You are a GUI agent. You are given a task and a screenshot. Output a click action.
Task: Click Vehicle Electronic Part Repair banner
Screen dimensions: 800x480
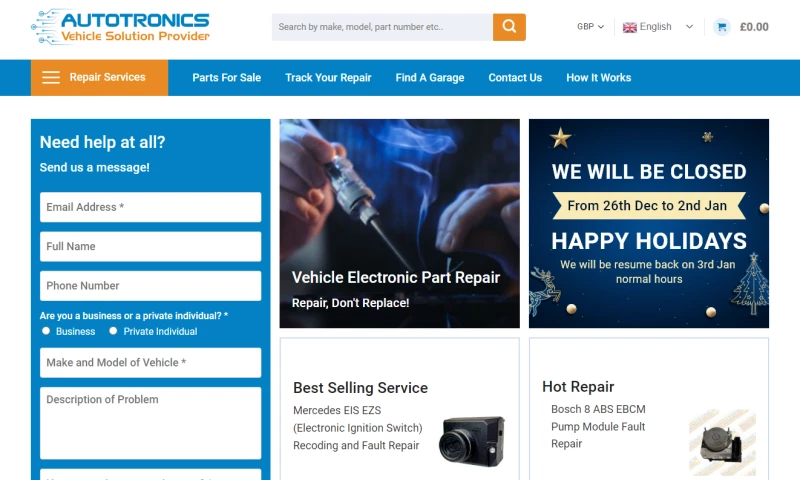point(399,223)
